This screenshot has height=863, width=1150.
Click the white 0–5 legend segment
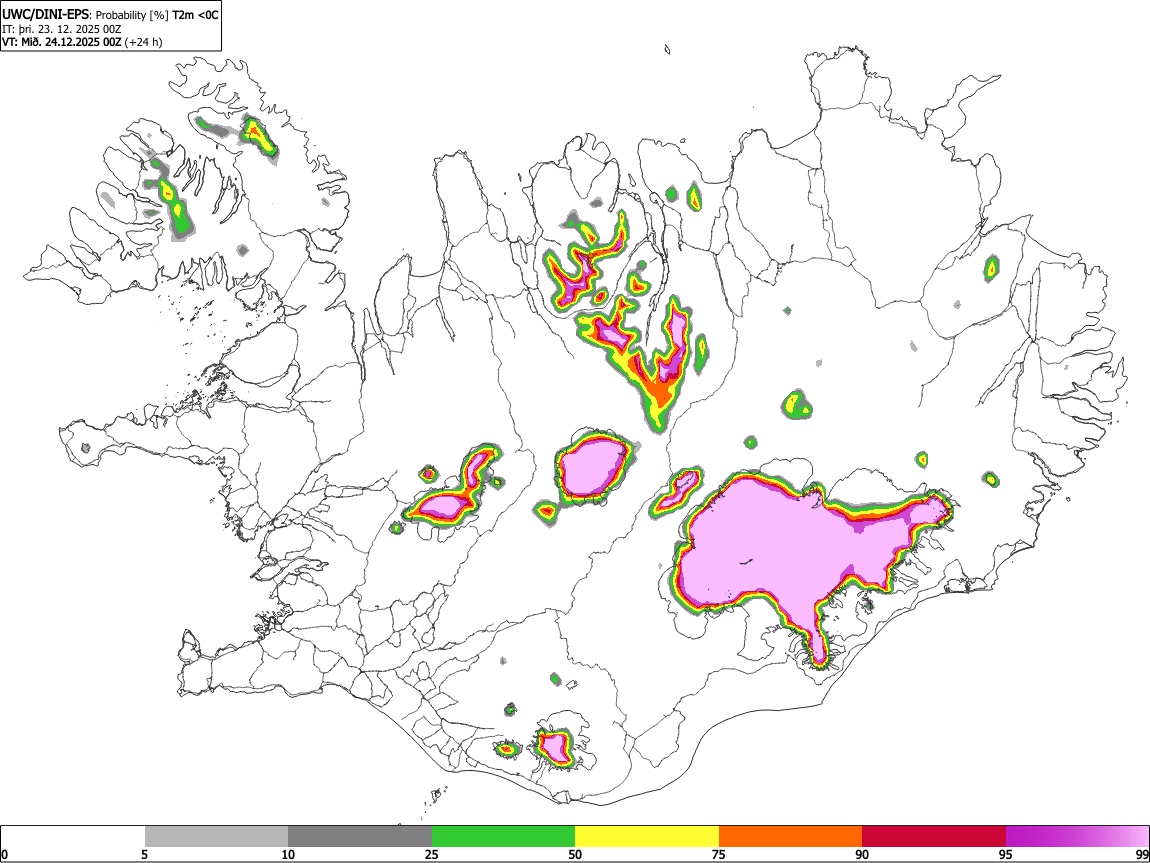tap(73, 836)
